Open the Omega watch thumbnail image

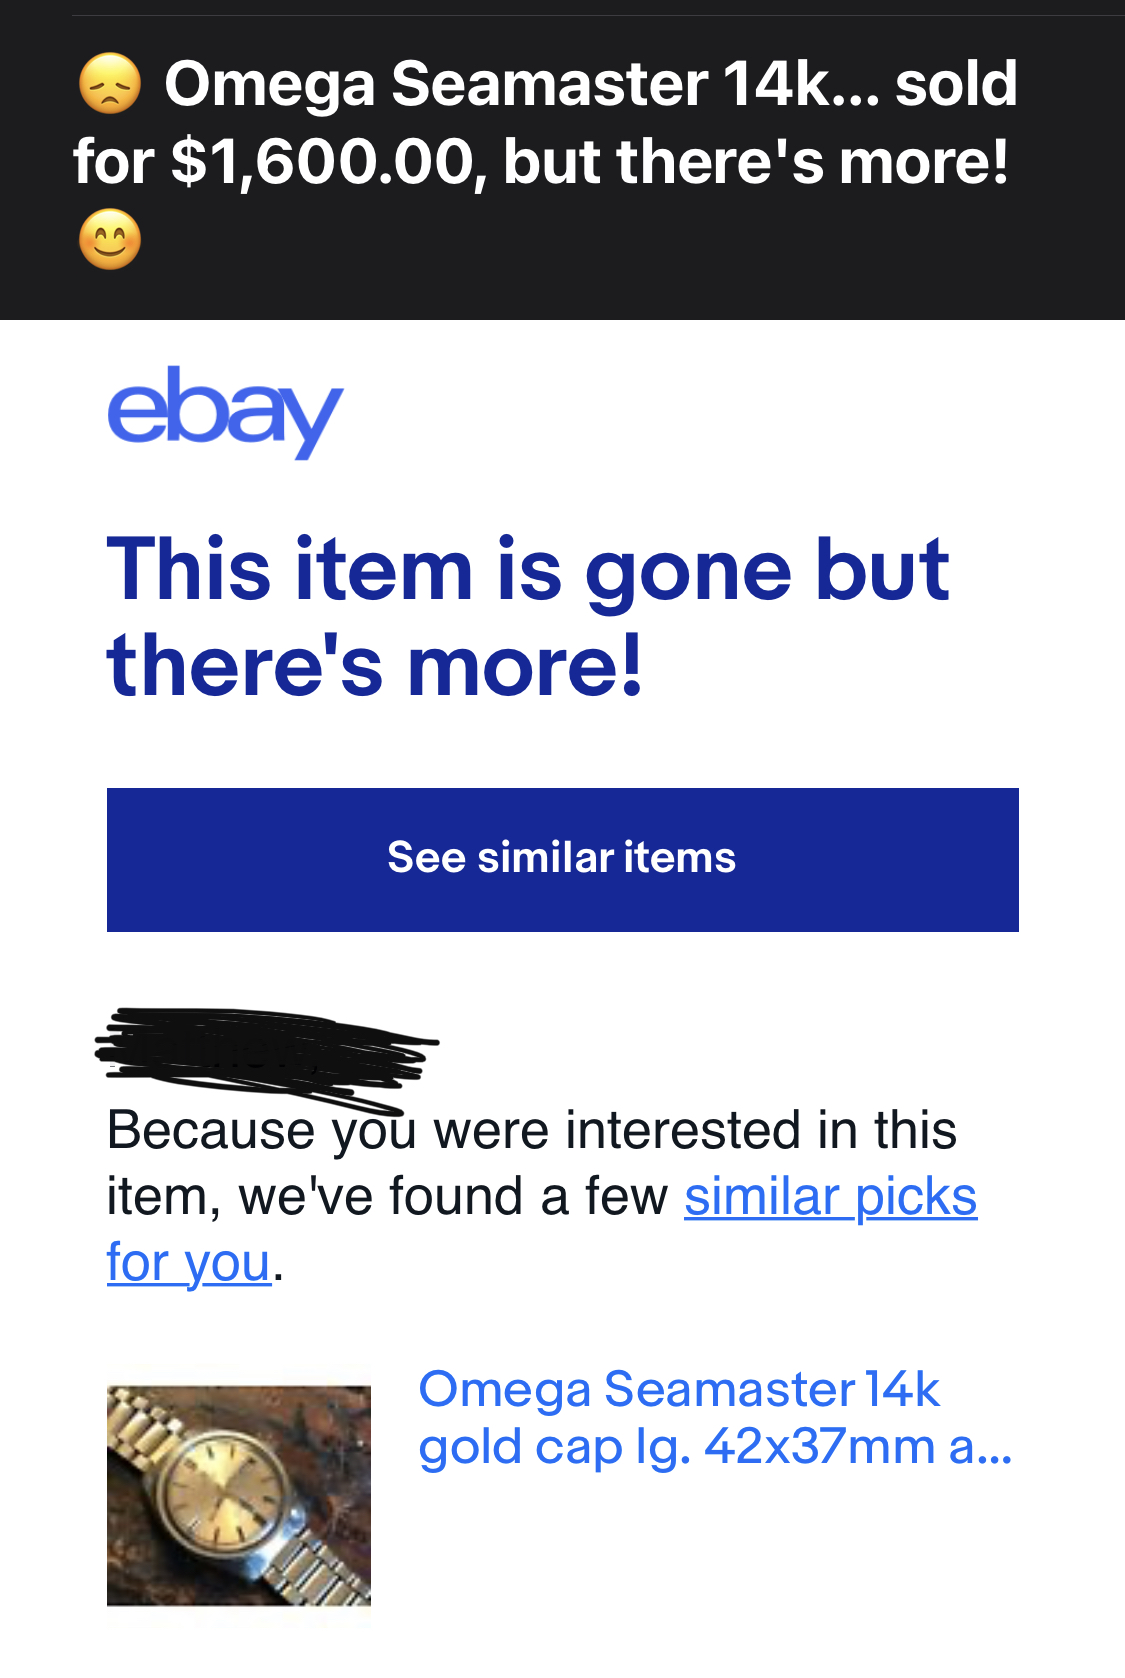point(239,1495)
